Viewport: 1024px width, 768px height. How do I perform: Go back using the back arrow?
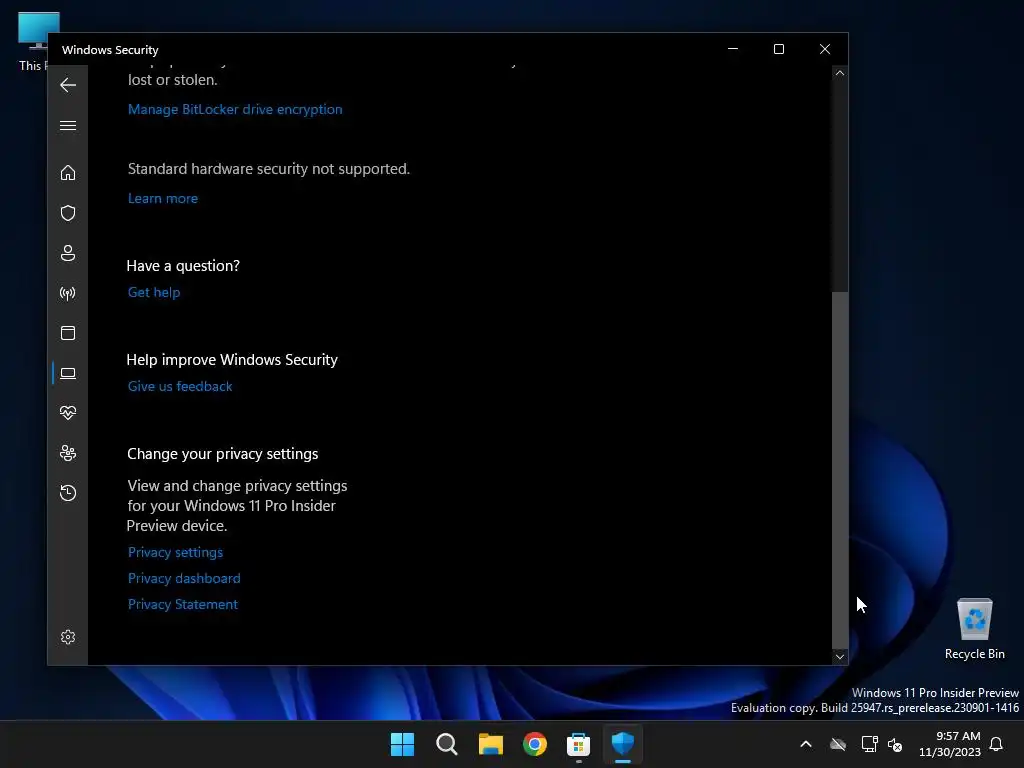(x=68, y=85)
